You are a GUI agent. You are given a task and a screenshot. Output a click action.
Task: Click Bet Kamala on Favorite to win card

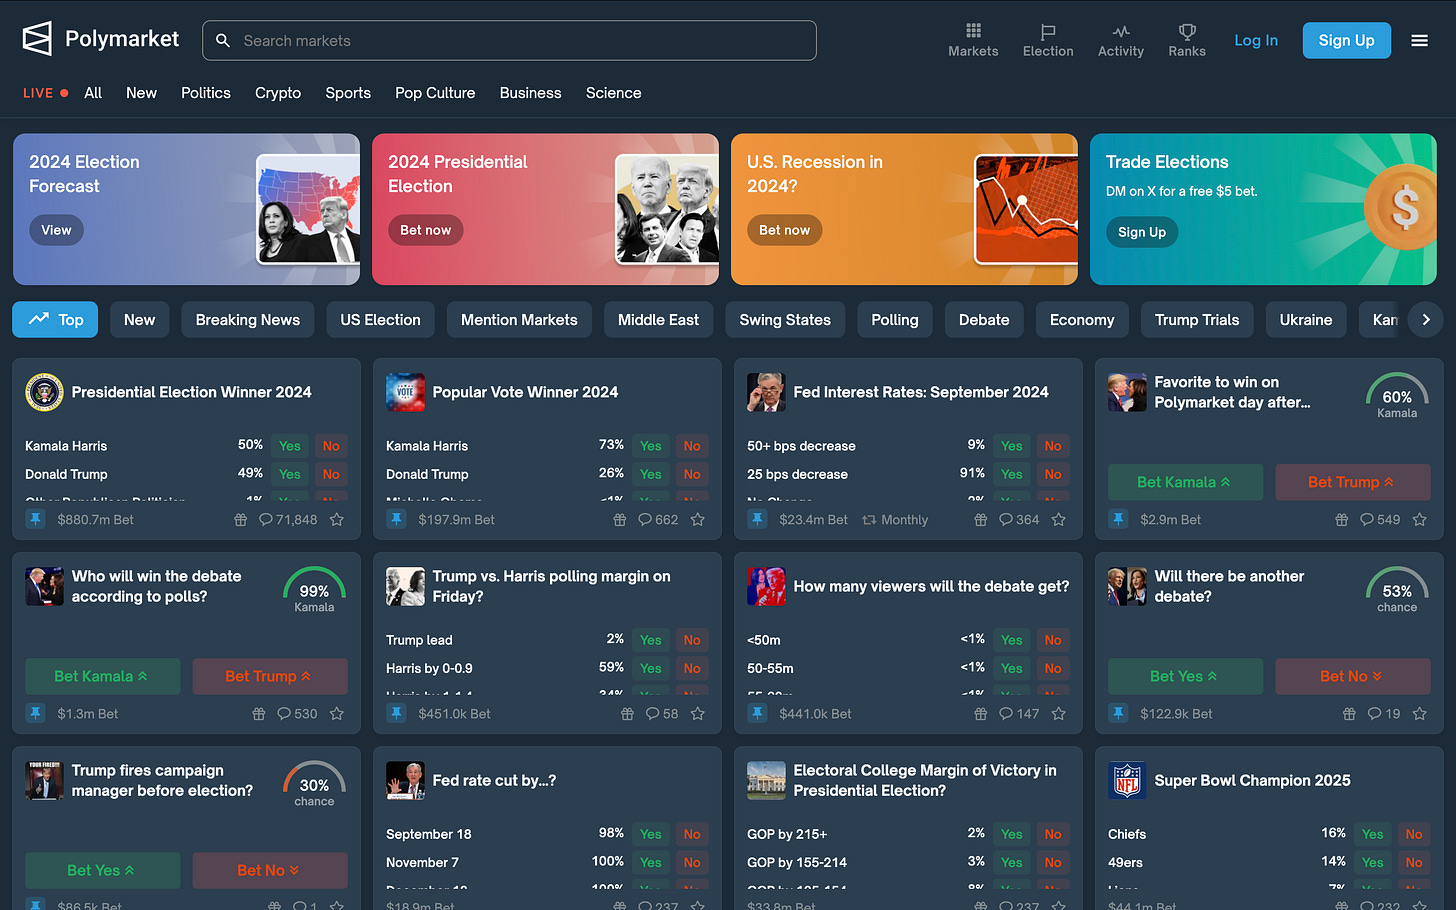click(x=1185, y=482)
